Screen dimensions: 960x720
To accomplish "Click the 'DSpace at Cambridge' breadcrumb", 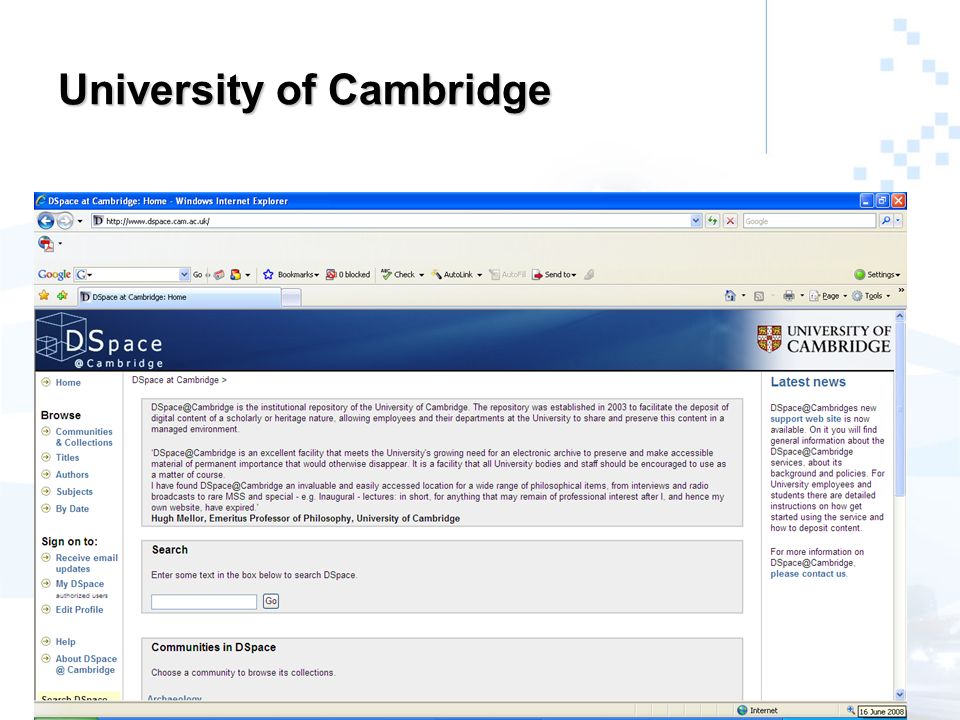I will pos(175,380).
